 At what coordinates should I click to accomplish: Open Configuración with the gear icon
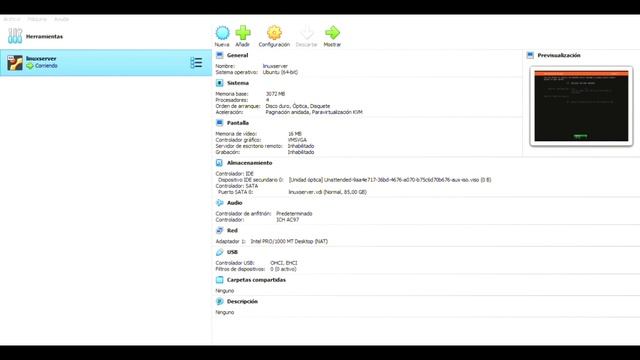[274, 33]
